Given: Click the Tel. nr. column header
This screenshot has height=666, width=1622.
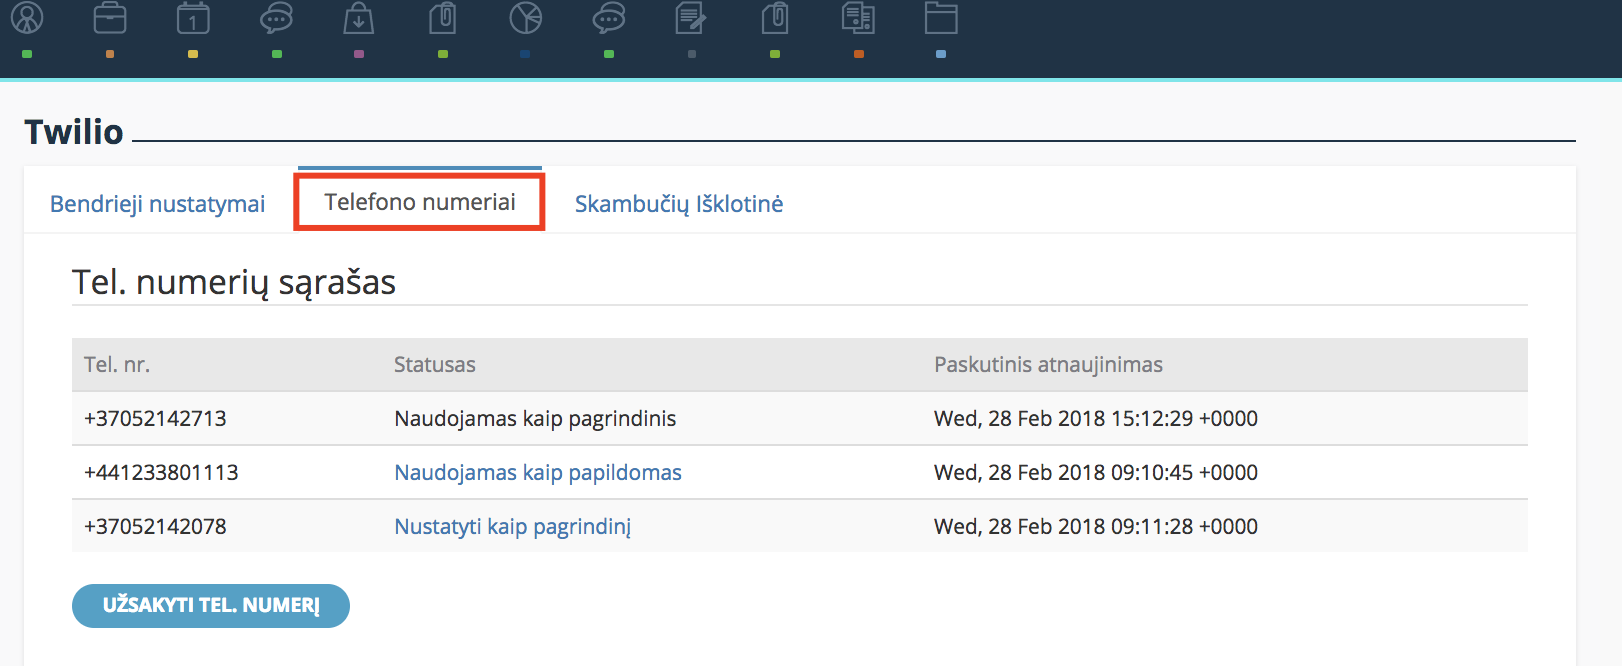Looking at the screenshot, I should 117,365.
